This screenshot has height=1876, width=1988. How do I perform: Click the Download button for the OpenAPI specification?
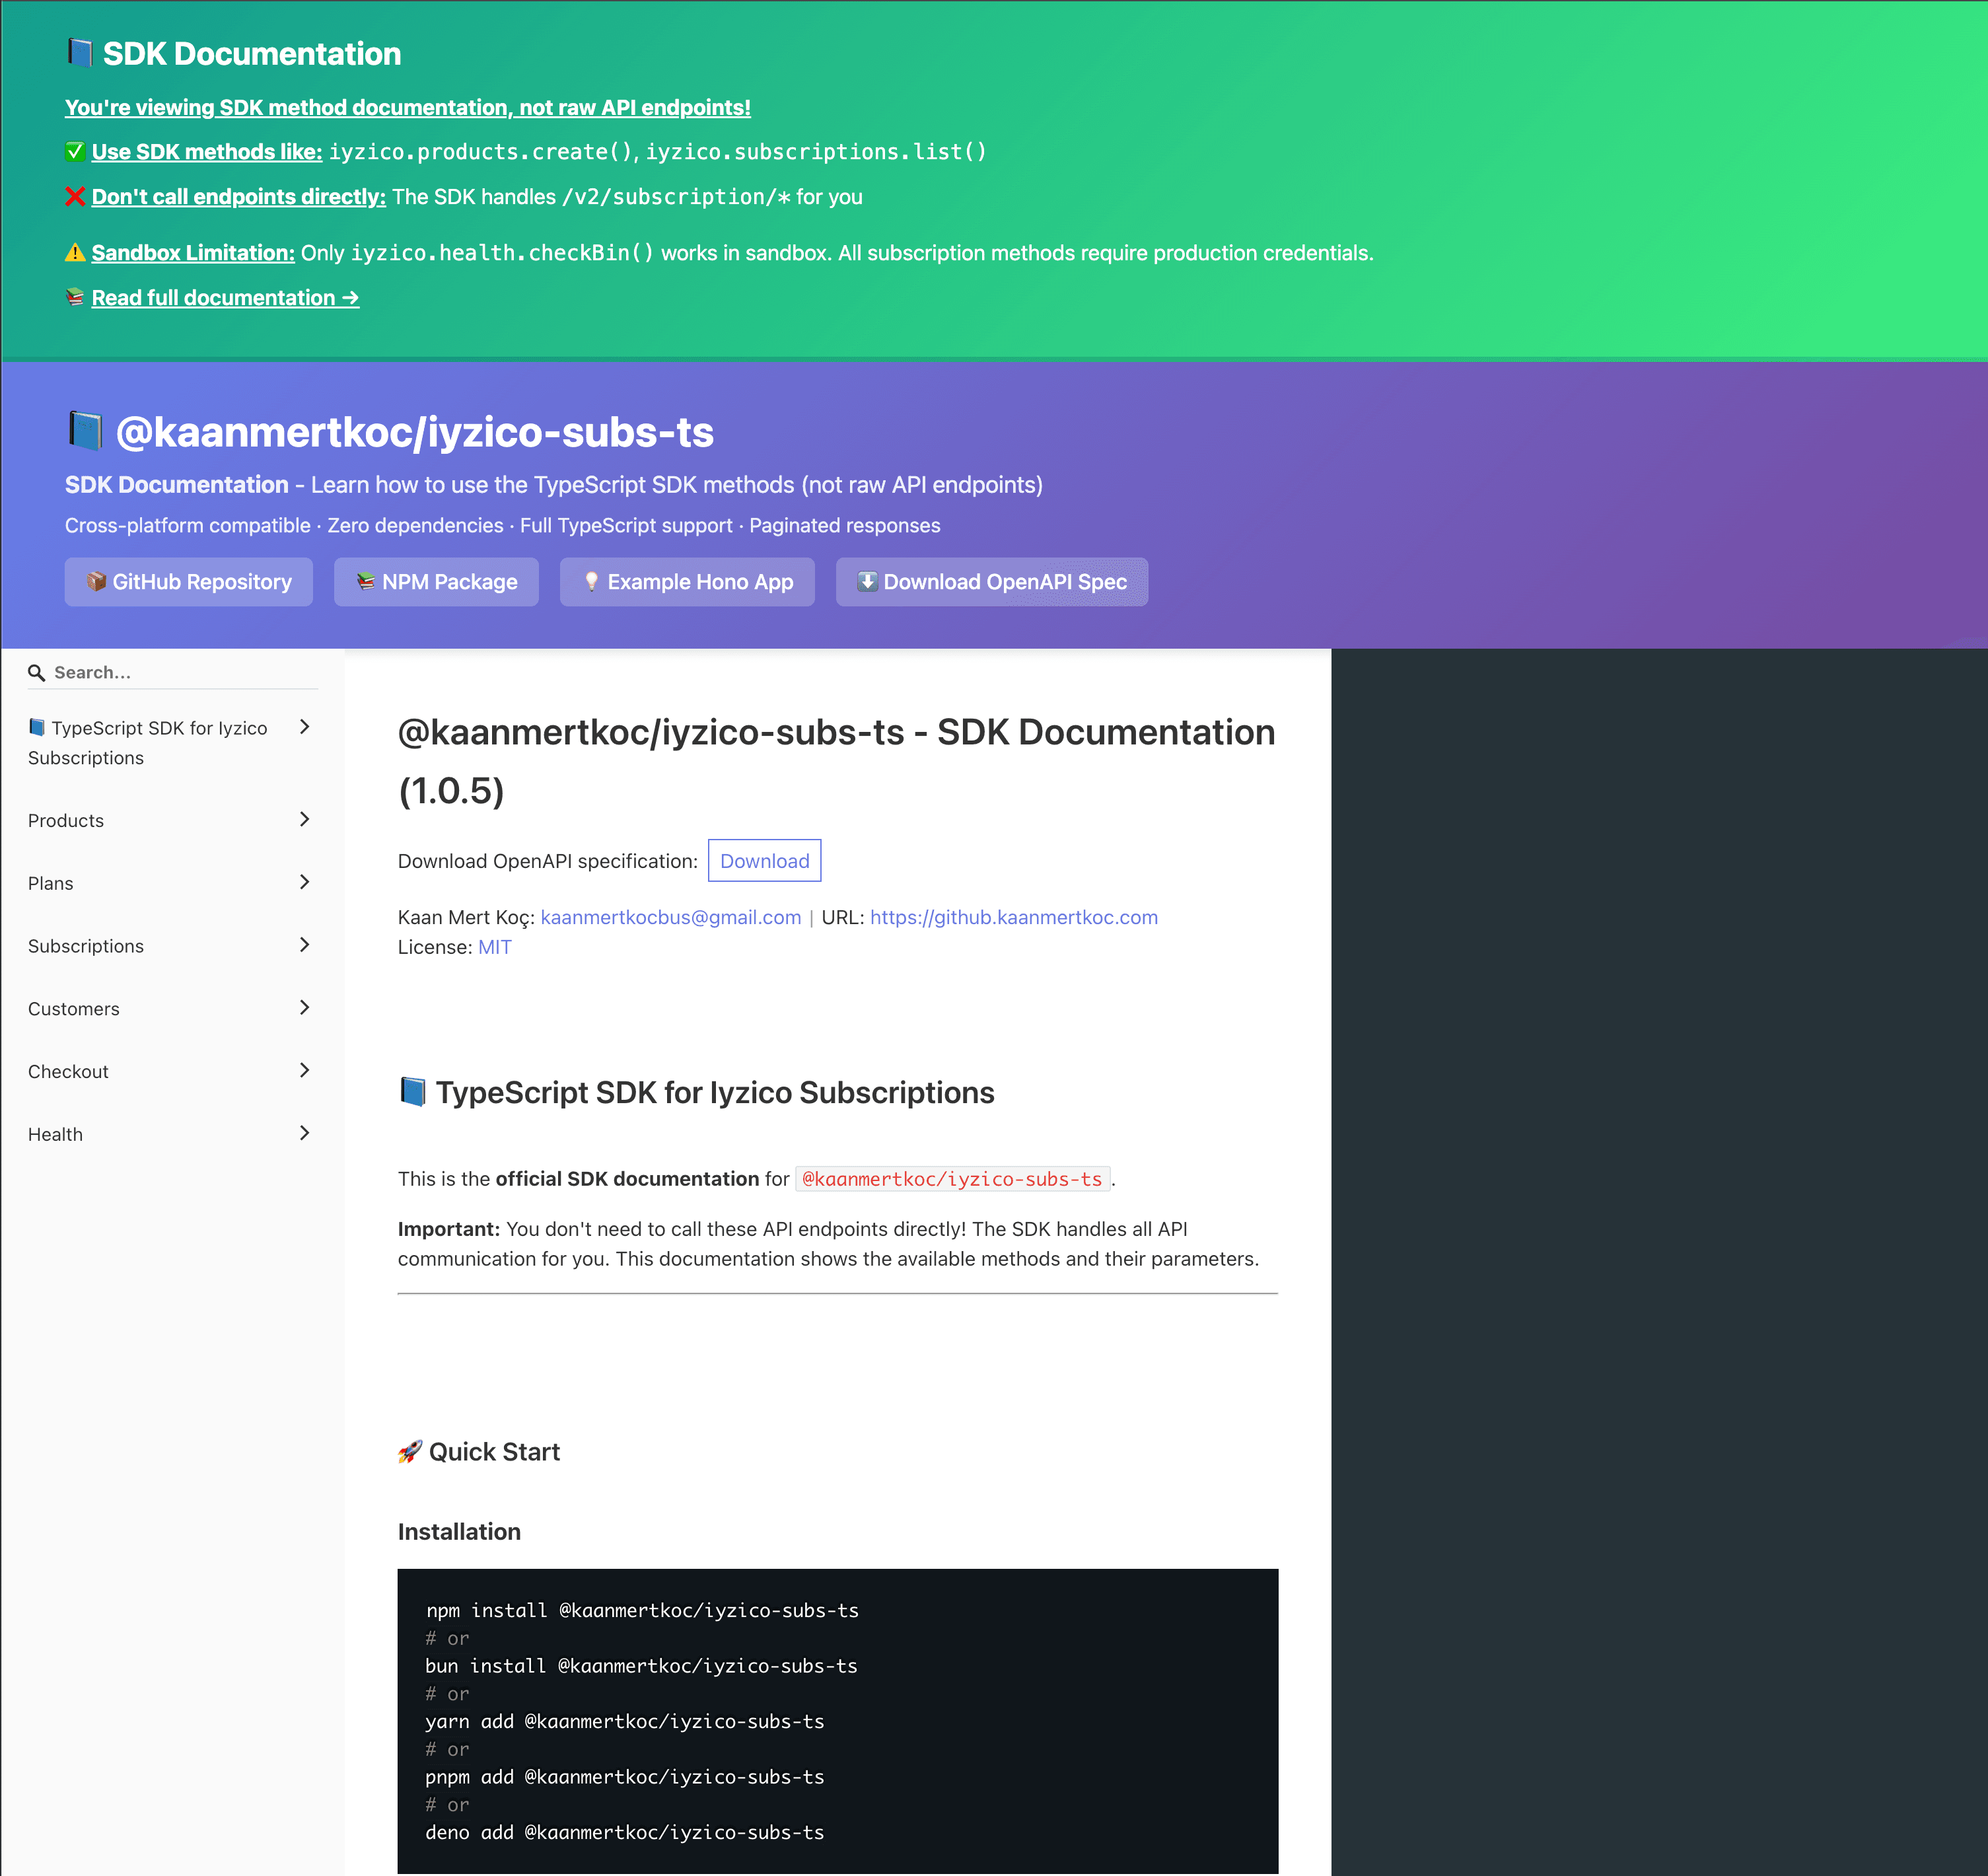click(764, 860)
